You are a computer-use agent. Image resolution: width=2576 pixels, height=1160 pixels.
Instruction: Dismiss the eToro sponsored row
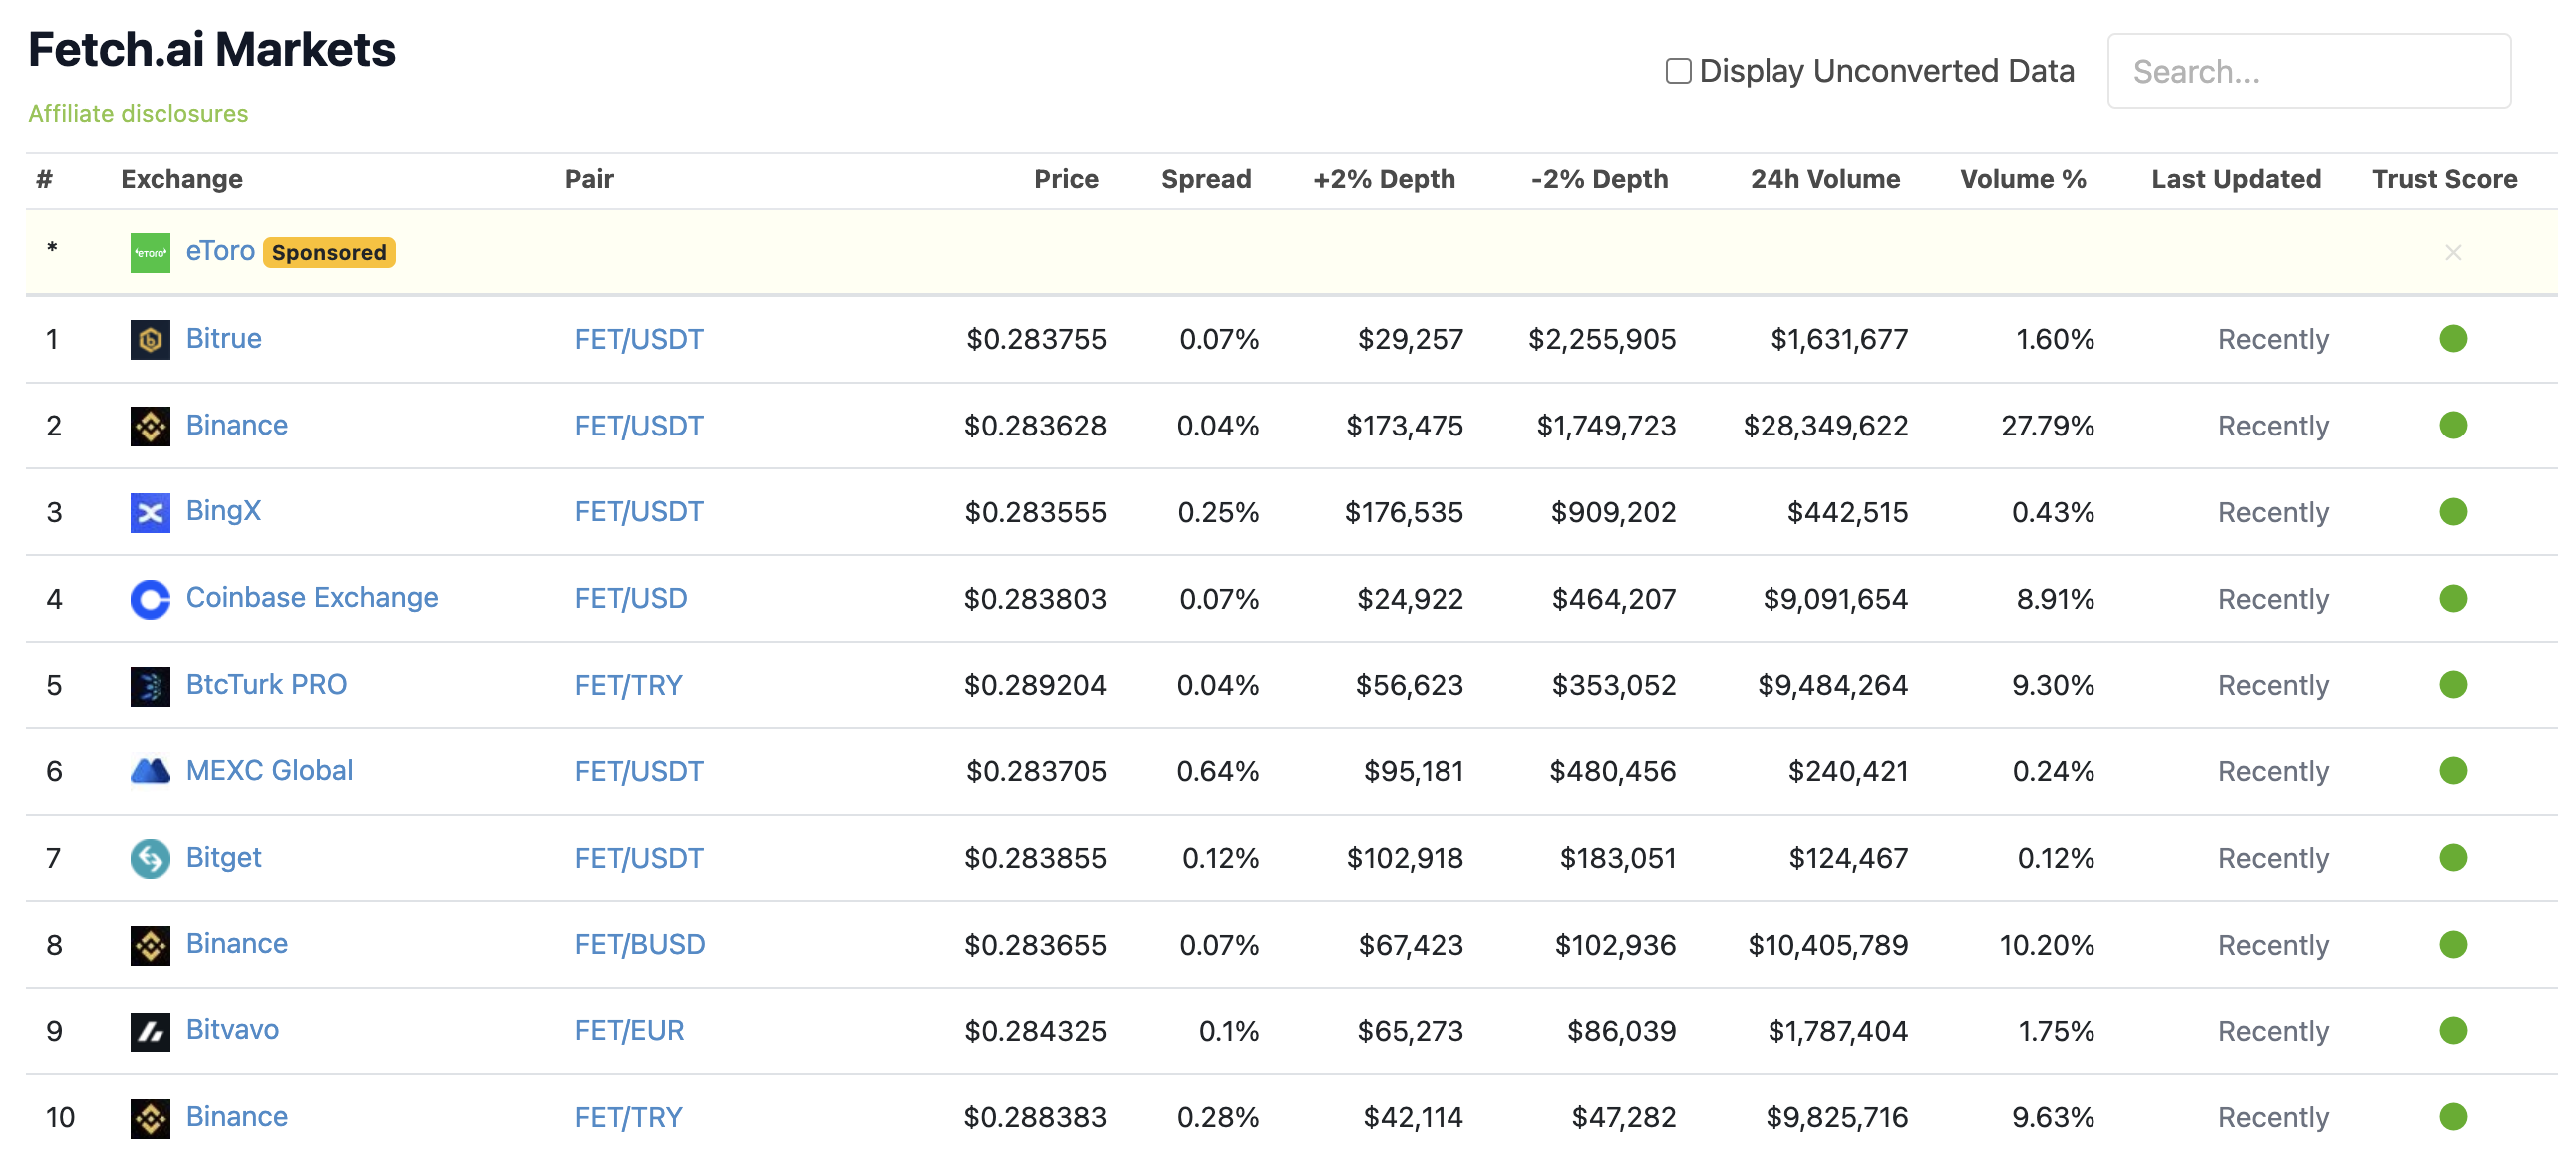tap(2452, 252)
